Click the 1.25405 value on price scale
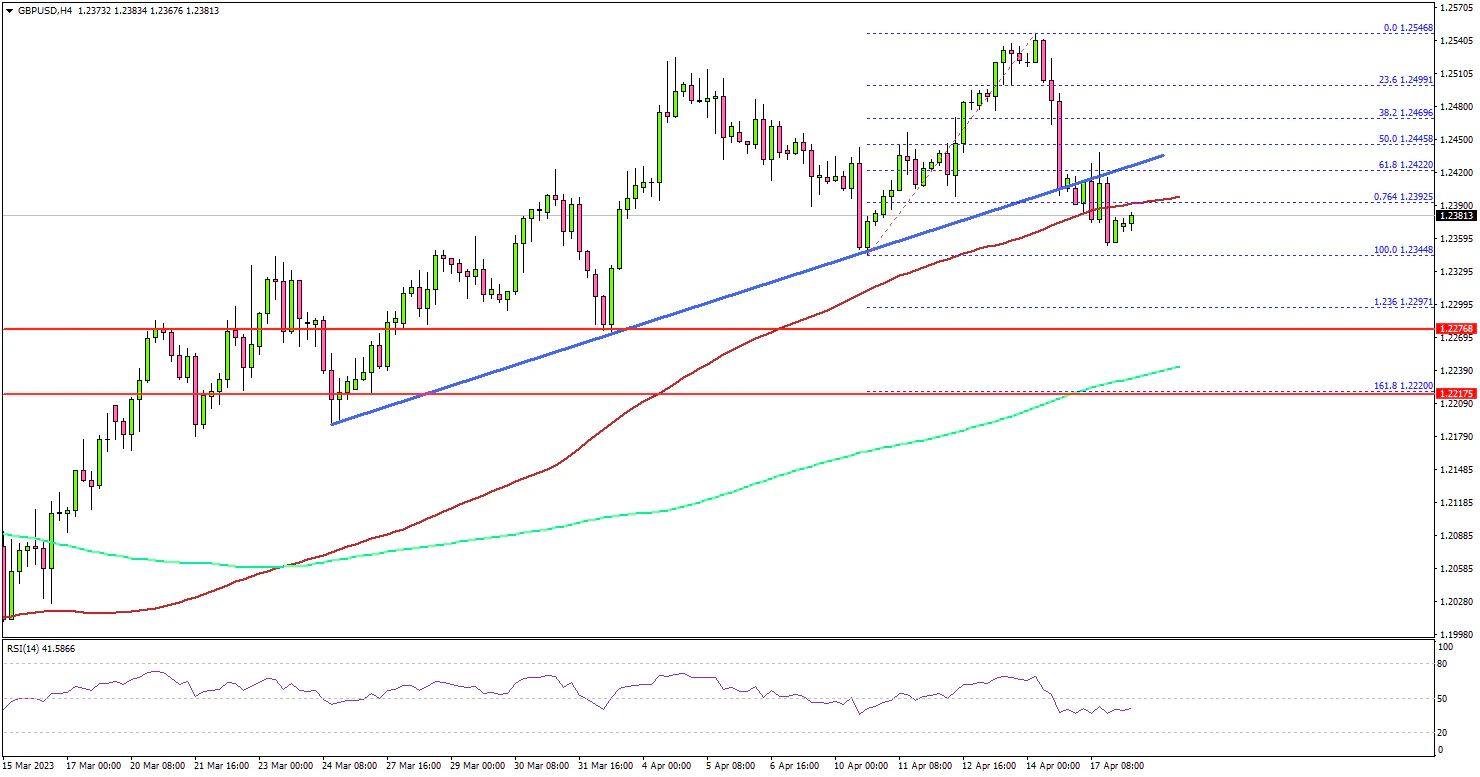The image size is (1480, 777). click(1455, 41)
